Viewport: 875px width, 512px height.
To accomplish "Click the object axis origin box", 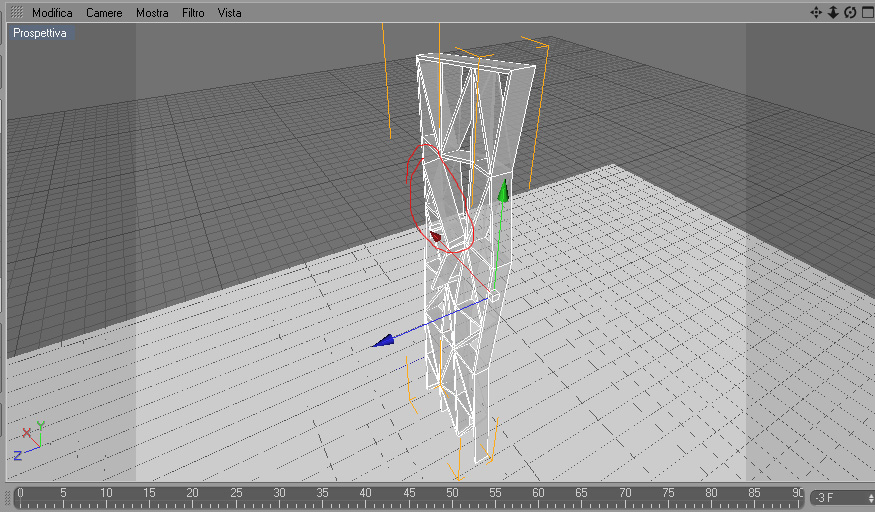I will click(494, 297).
